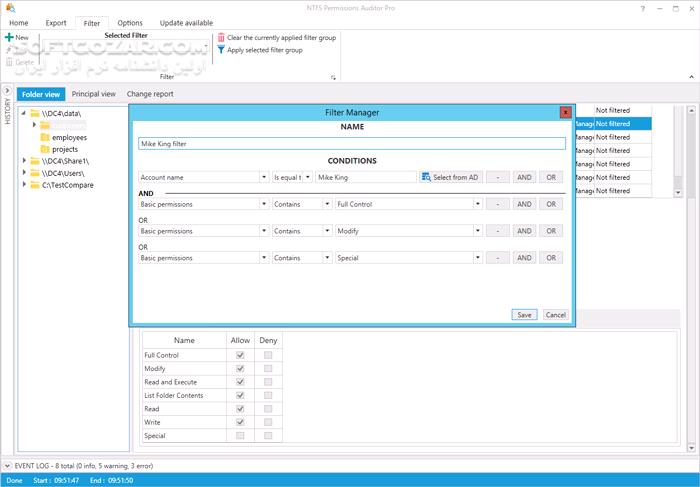Click the projects folder in tree
700x487 pixels.
(65, 149)
